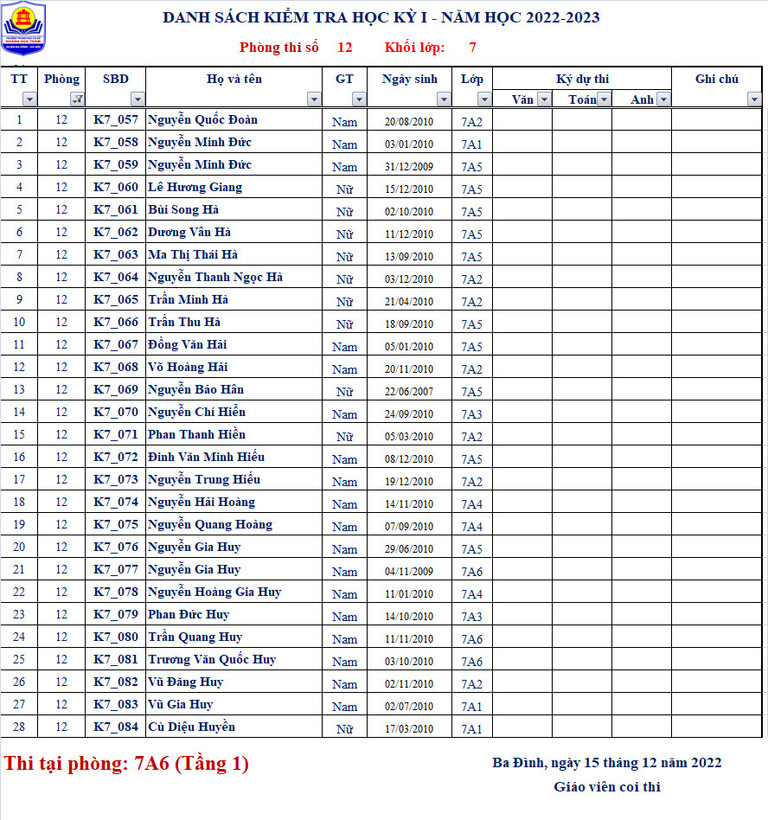This screenshot has width=768, height=820.
Task: Open the Ghi chú filter dropdown
Action: [754, 99]
